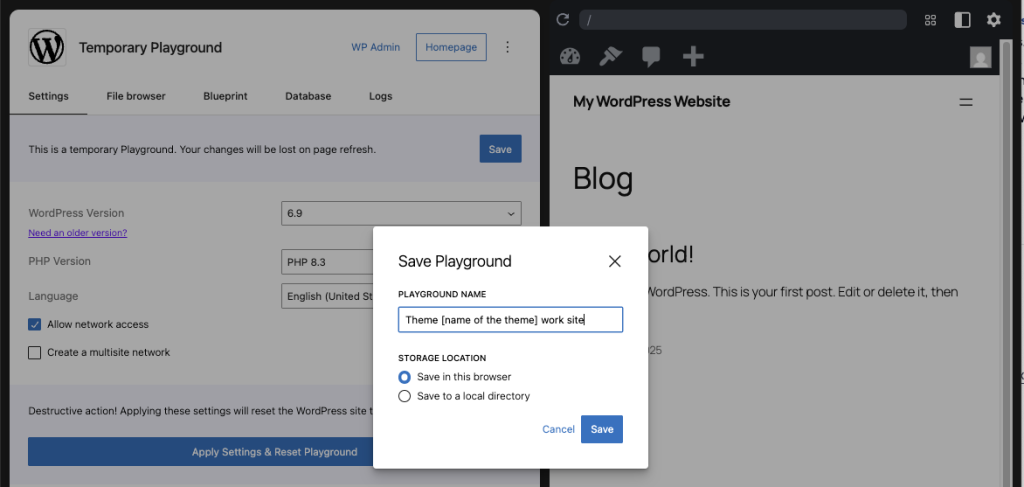
Task: Expand the WordPress Version dropdown
Action: [401, 213]
